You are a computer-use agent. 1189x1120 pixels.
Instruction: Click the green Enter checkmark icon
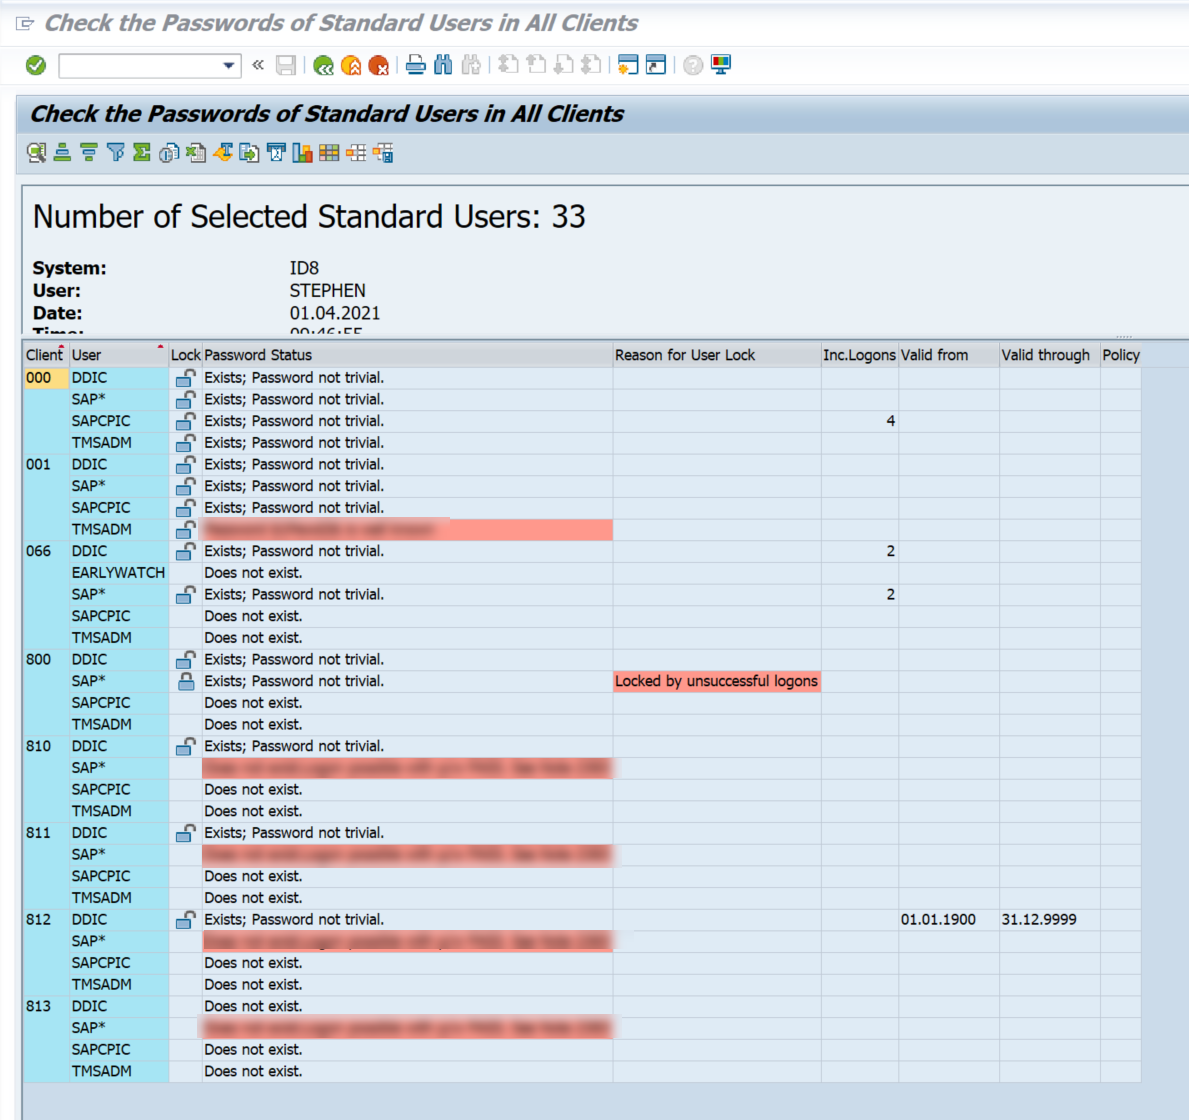click(x=36, y=65)
